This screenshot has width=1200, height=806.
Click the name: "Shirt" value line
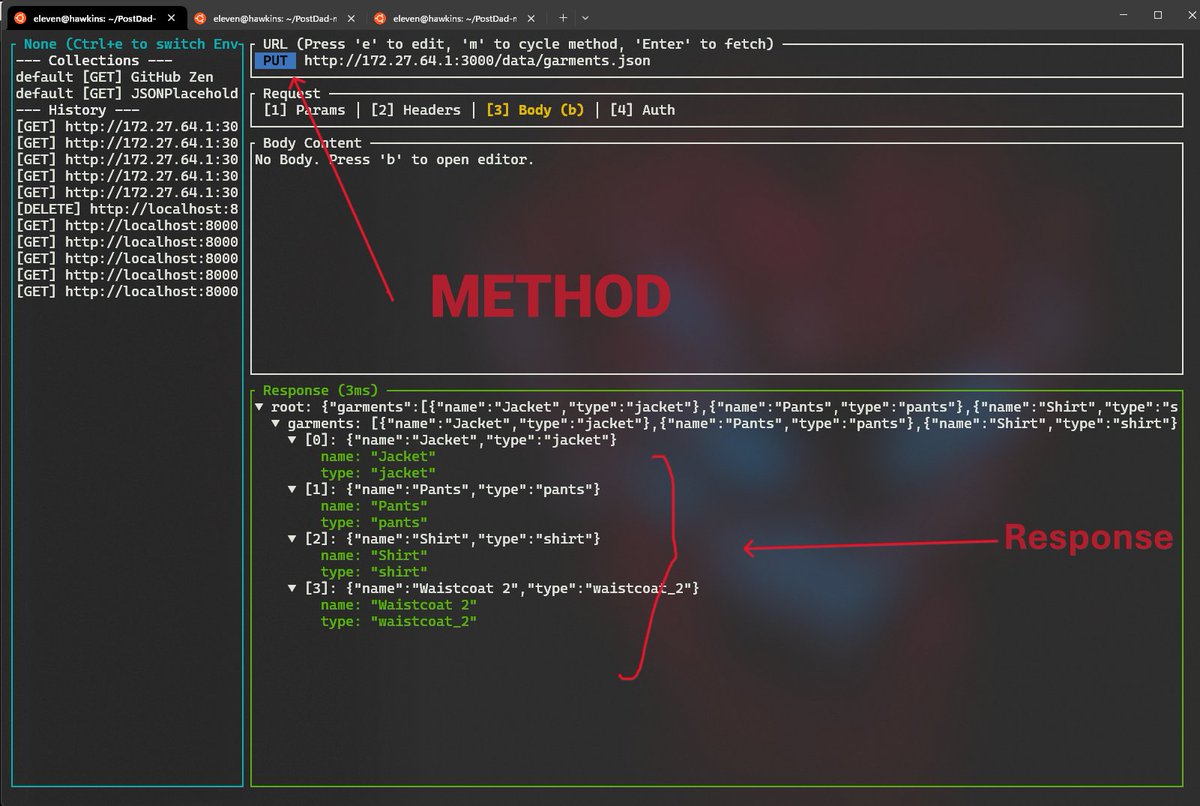(374, 555)
